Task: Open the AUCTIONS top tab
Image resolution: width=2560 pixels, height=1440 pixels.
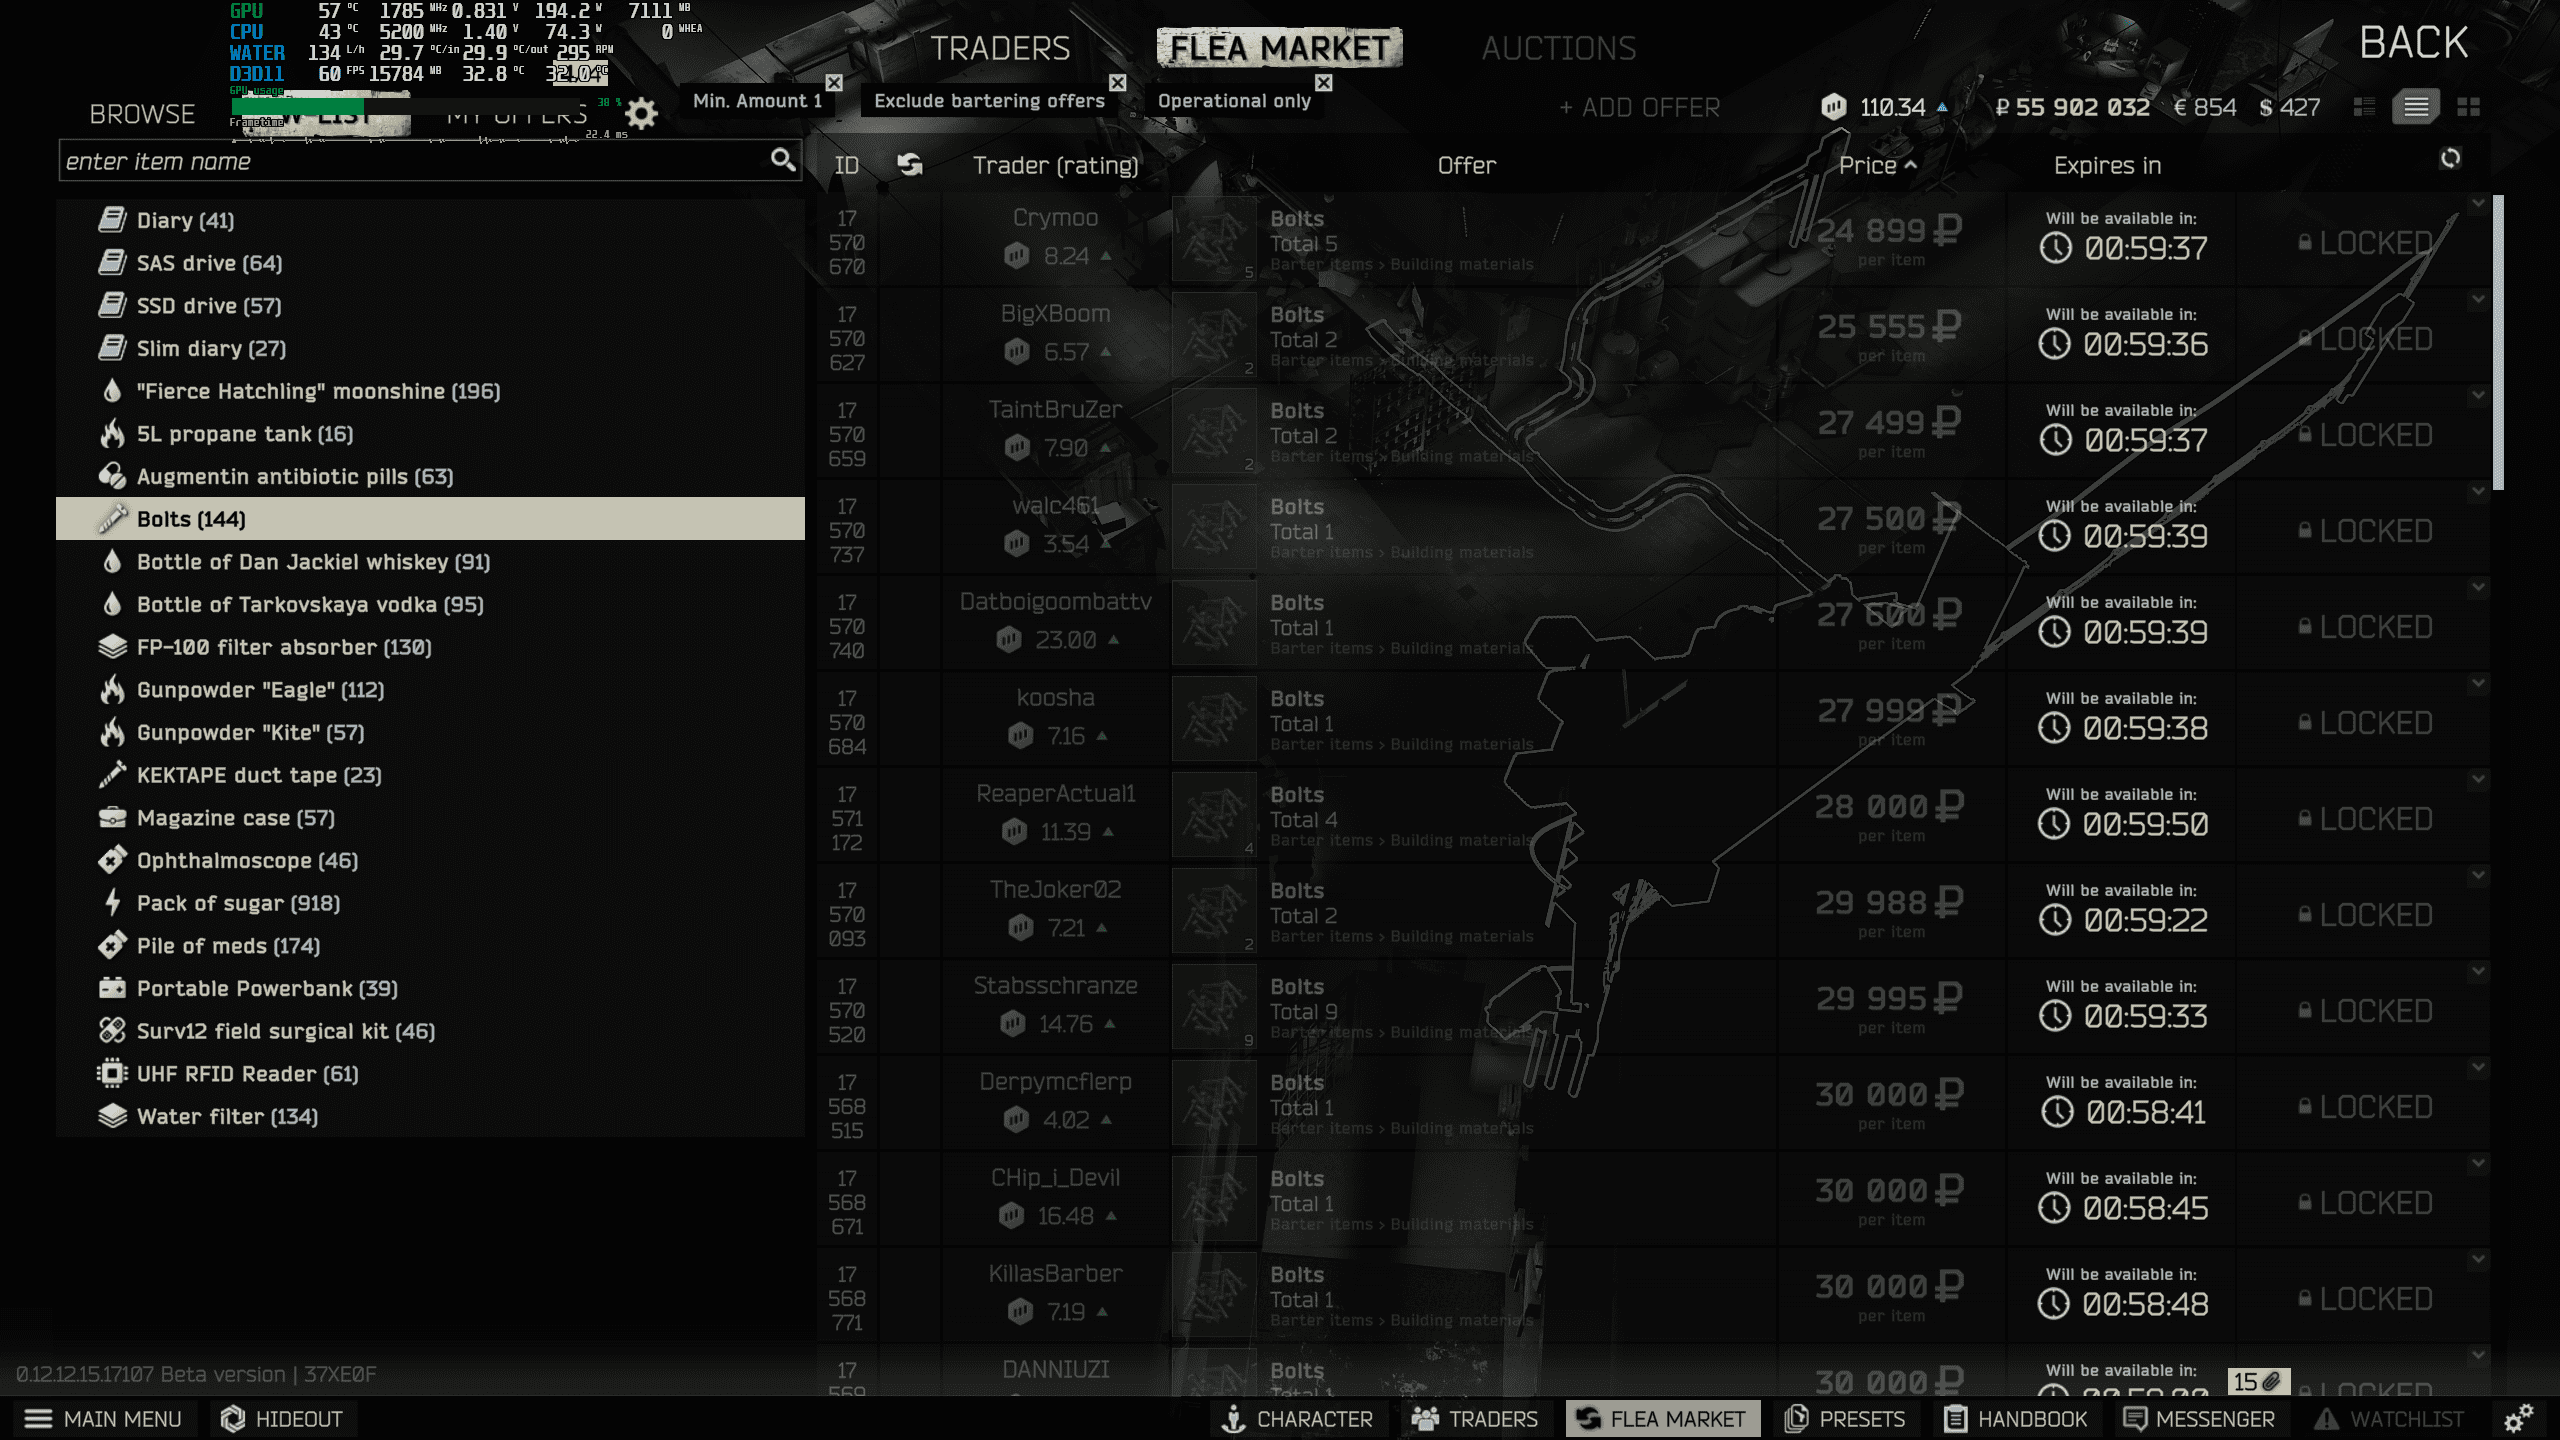Action: pyautogui.click(x=1559, y=48)
